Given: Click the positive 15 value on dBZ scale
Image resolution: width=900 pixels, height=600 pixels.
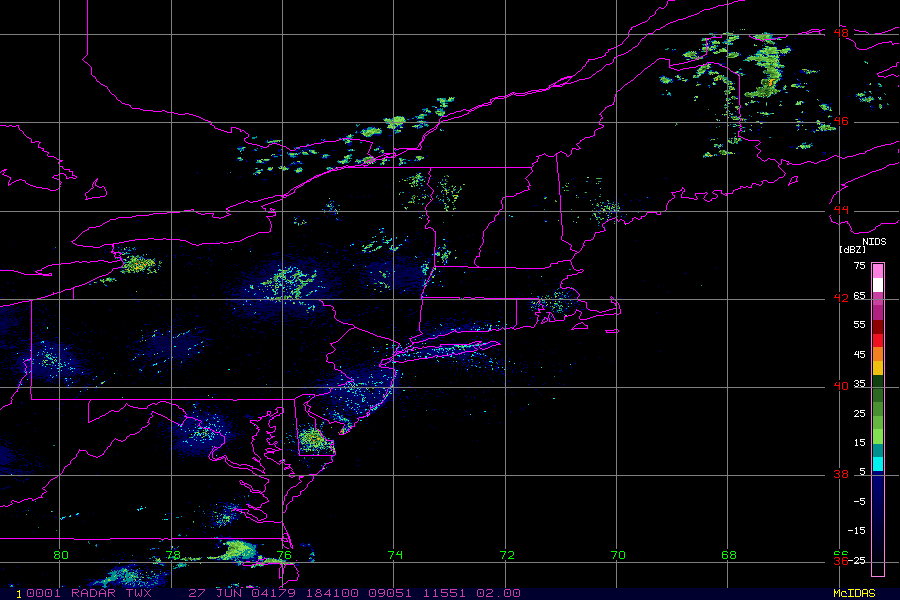Looking at the screenshot, I should (x=859, y=443).
